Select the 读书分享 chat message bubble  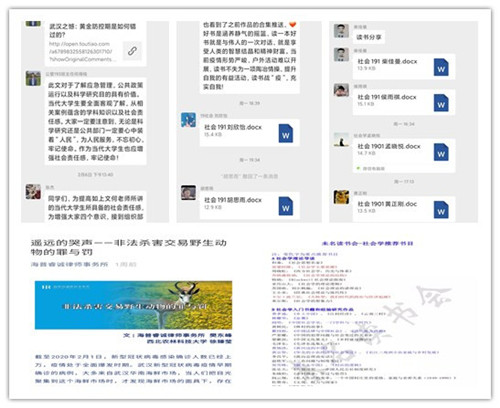(x=369, y=37)
